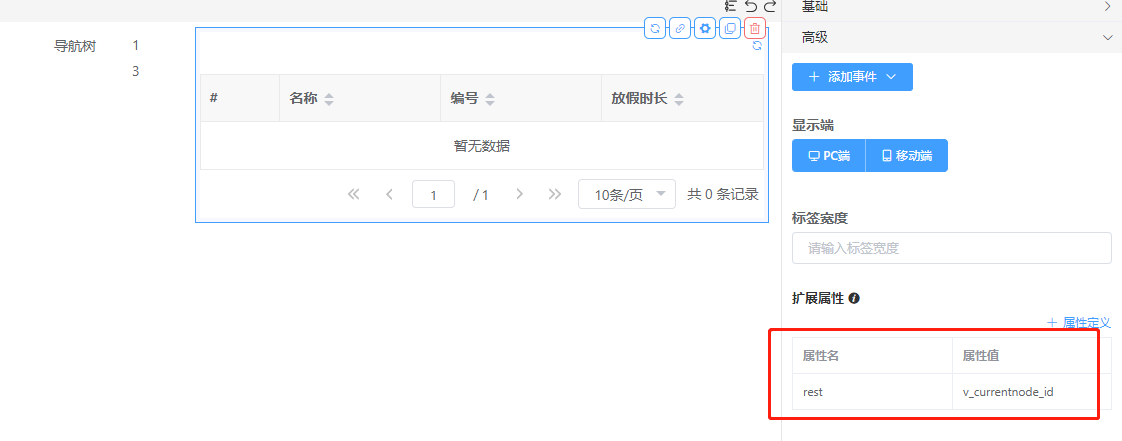Screen dimensions: 1122x441
Task: Open component settings gear icon
Action: (705, 29)
